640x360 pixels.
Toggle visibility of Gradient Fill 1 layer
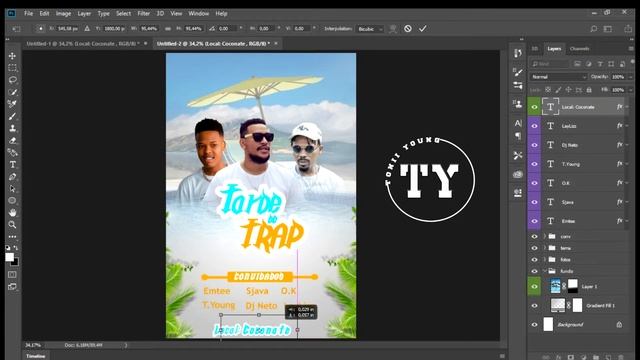(534, 305)
